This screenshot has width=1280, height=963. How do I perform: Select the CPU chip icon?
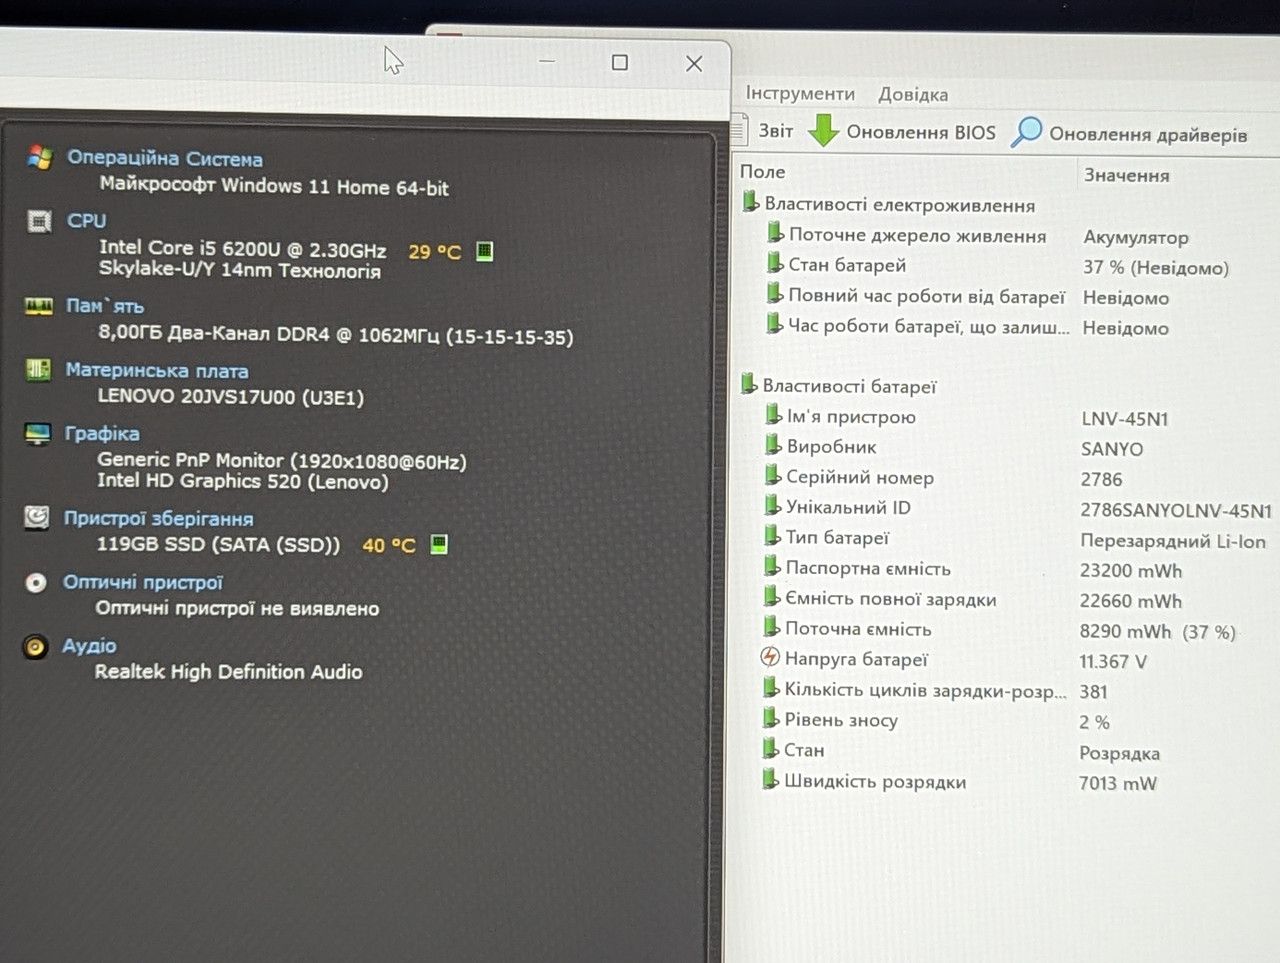coord(39,221)
